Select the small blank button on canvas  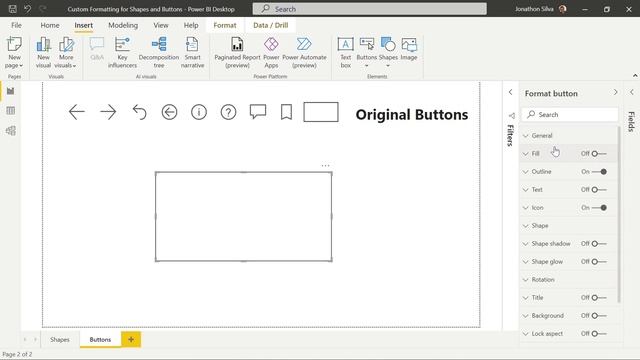click(x=321, y=112)
